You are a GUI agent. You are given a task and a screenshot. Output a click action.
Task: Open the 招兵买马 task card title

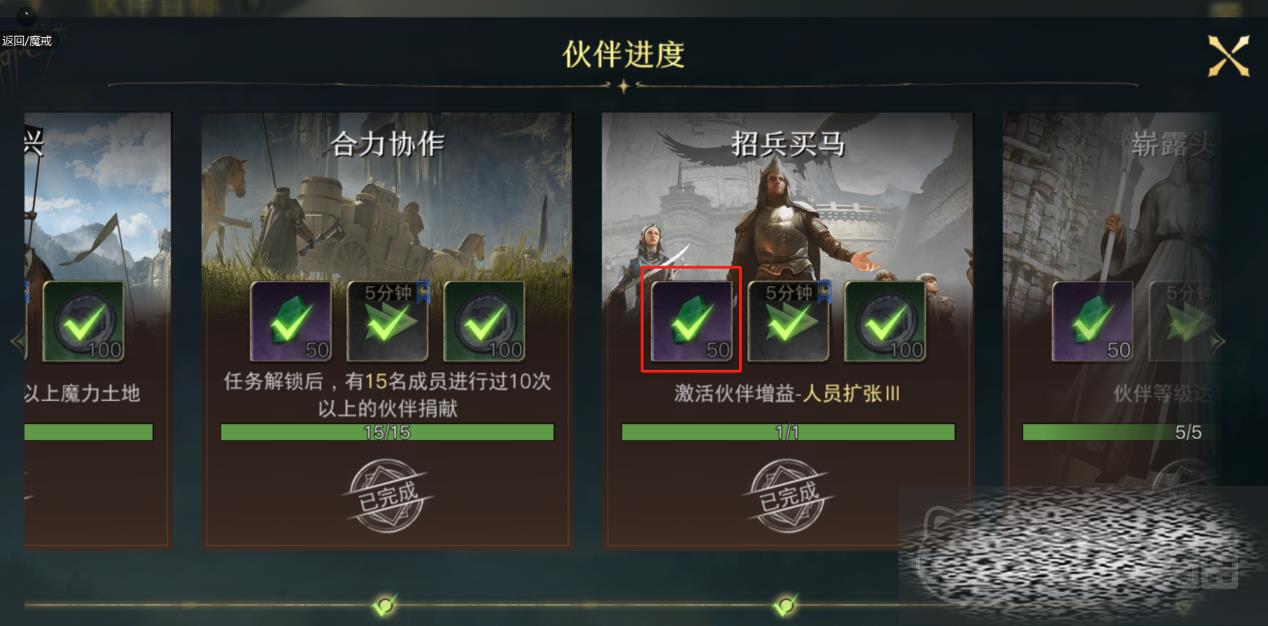coord(788,145)
